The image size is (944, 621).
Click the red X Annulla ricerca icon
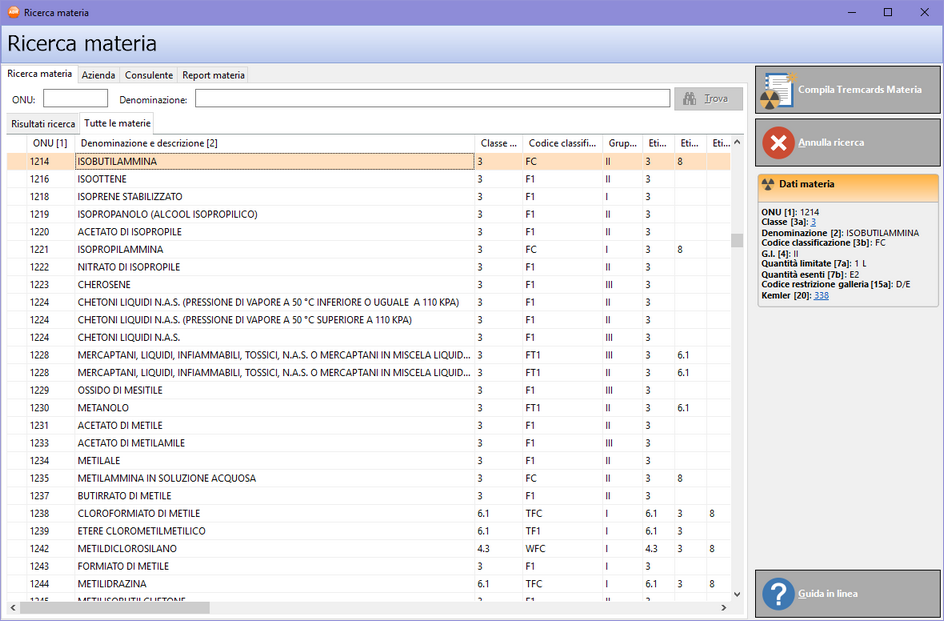(778, 143)
